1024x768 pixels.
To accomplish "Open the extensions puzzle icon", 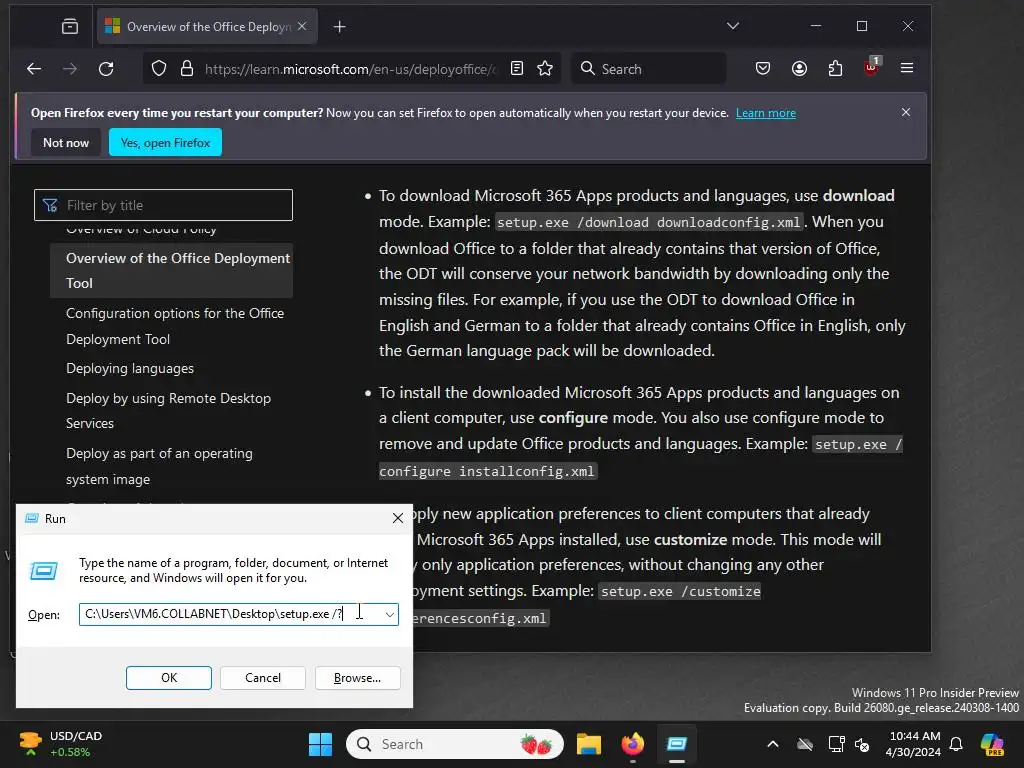I will [835, 69].
